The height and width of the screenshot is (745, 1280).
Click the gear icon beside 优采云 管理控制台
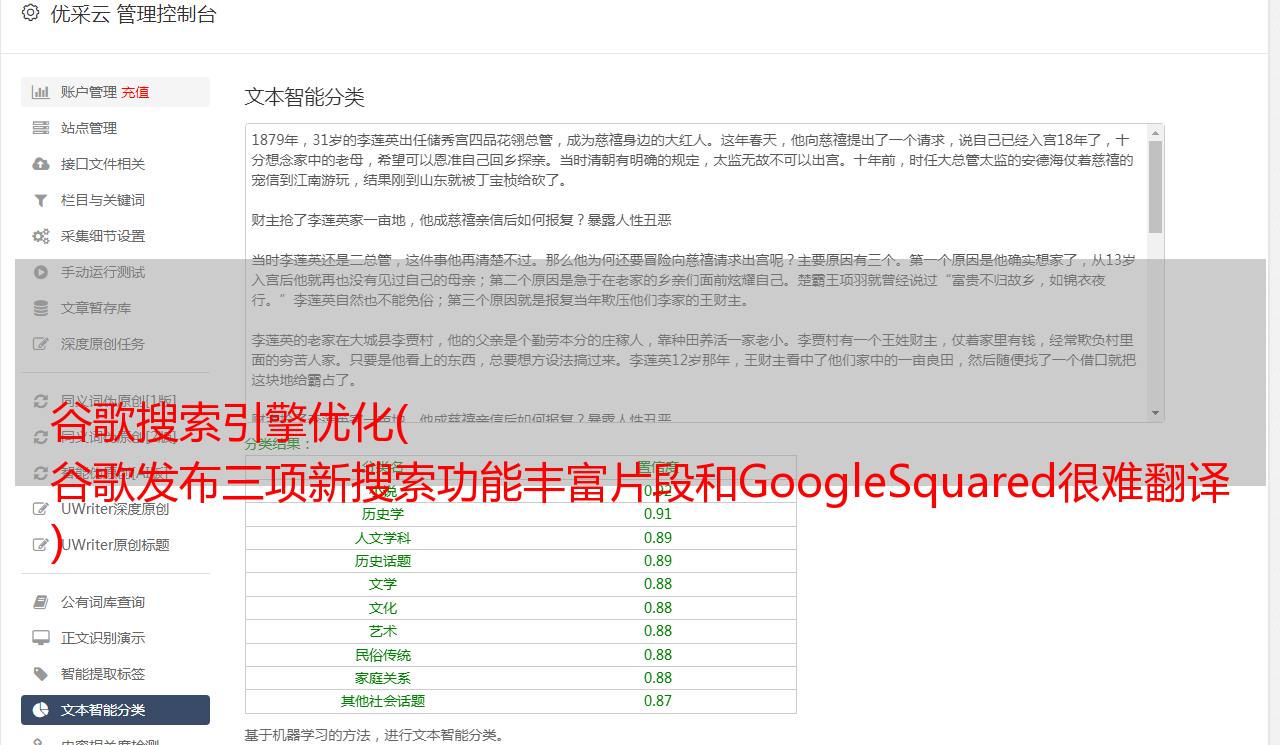click(x=30, y=14)
